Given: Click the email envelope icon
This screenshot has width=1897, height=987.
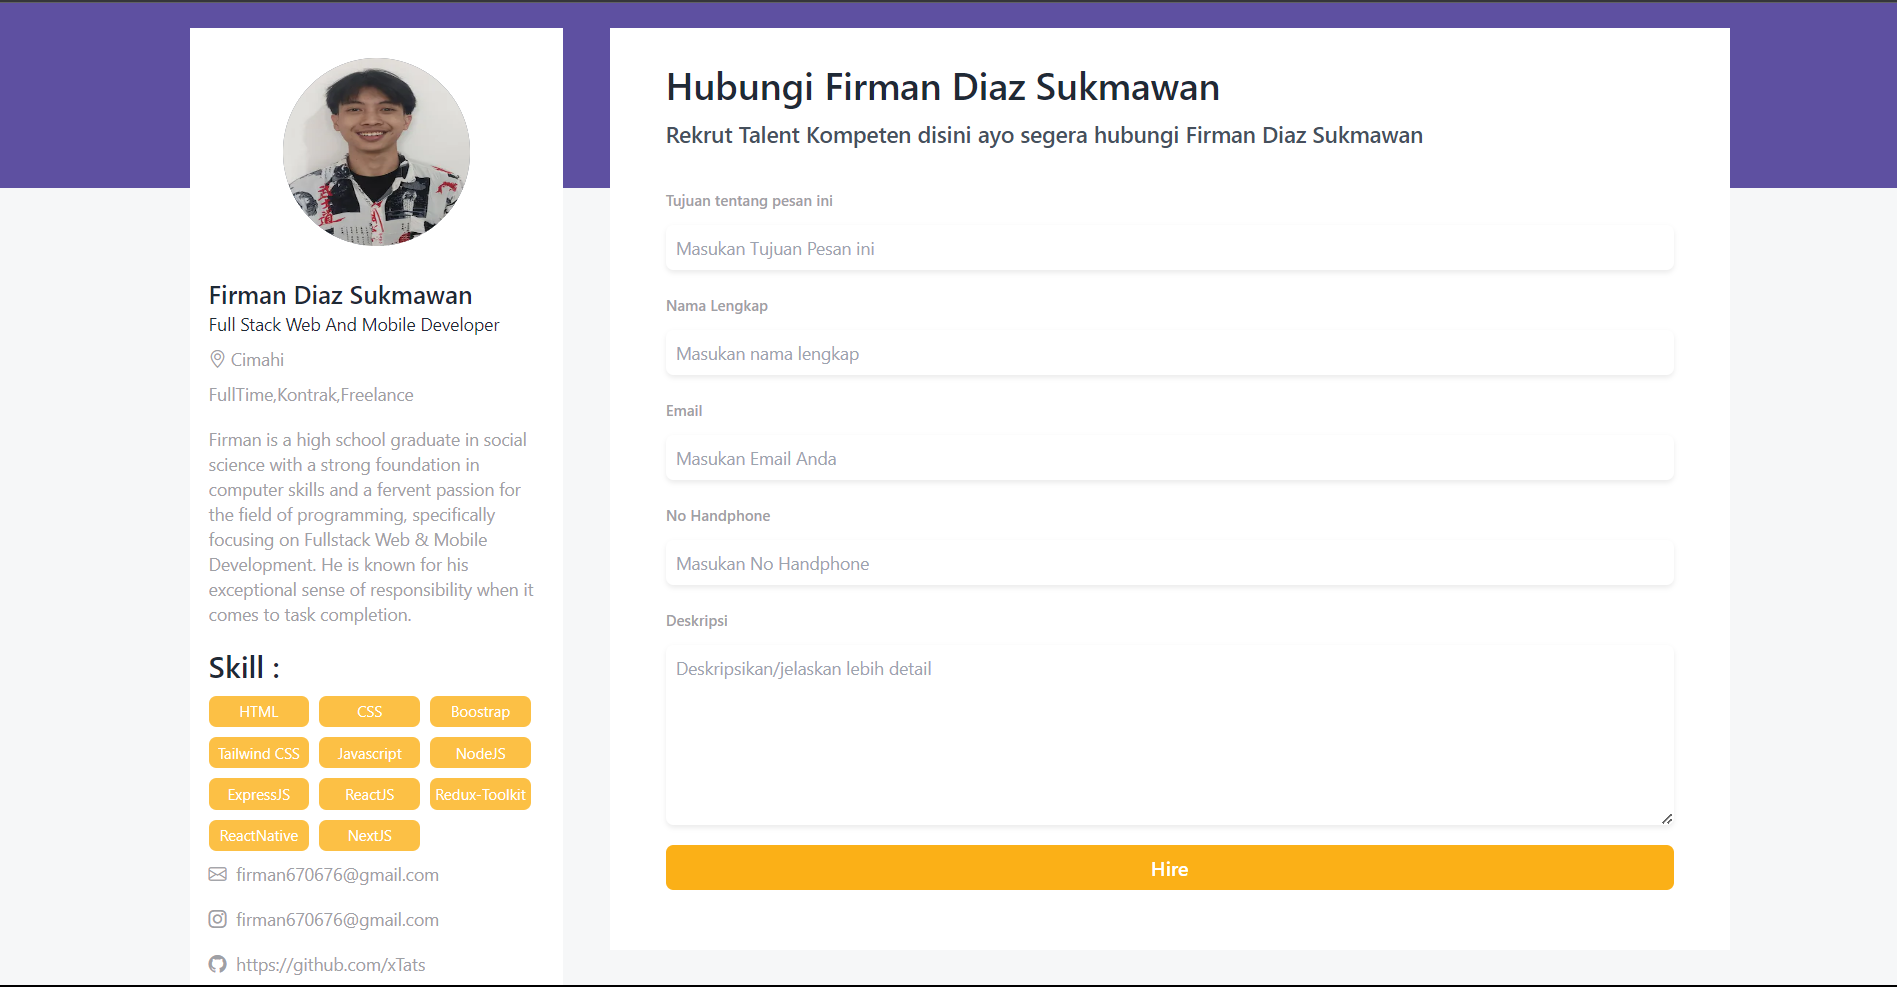Looking at the screenshot, I should (217, 874).
